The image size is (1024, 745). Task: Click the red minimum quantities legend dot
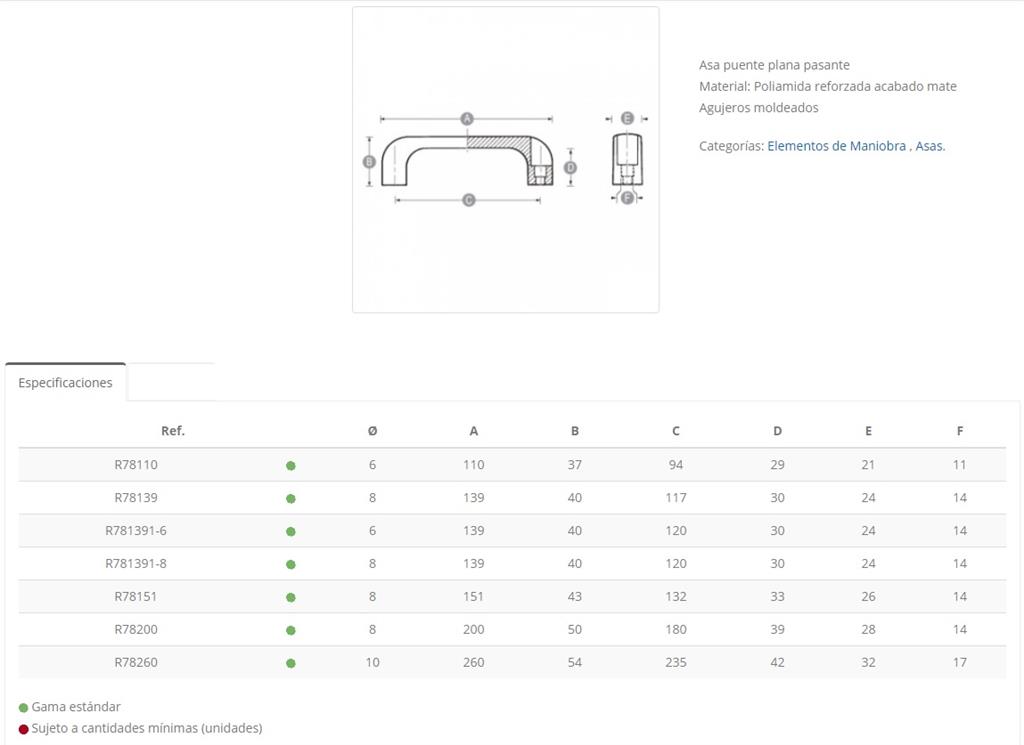tap(24, 729)
